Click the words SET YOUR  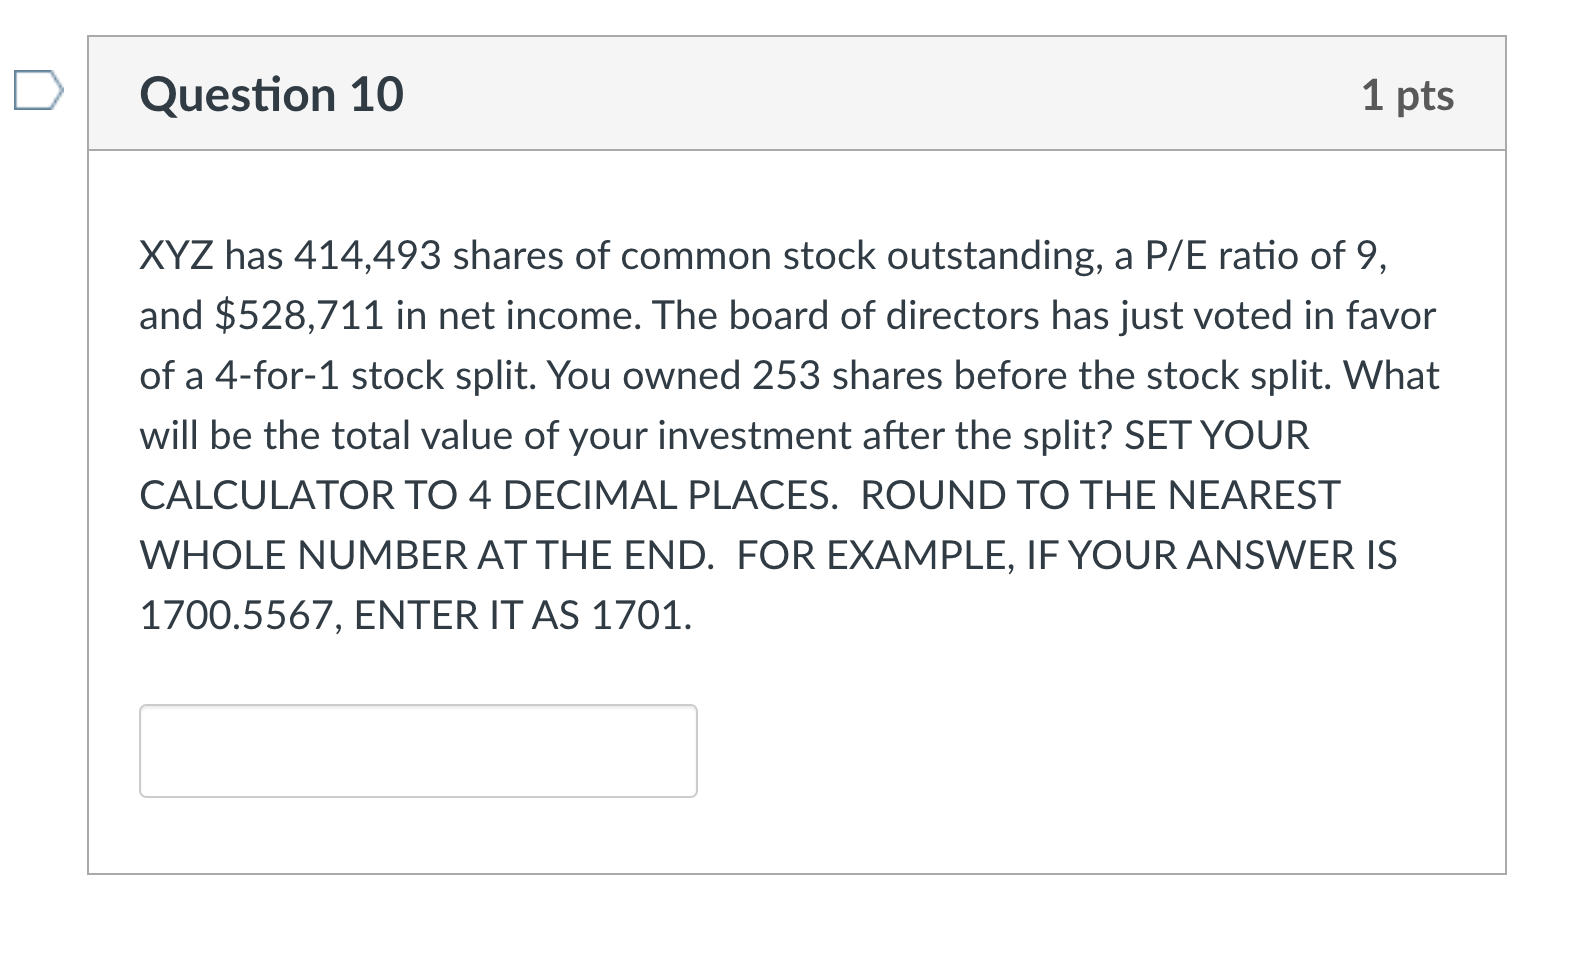point(1217,436)
